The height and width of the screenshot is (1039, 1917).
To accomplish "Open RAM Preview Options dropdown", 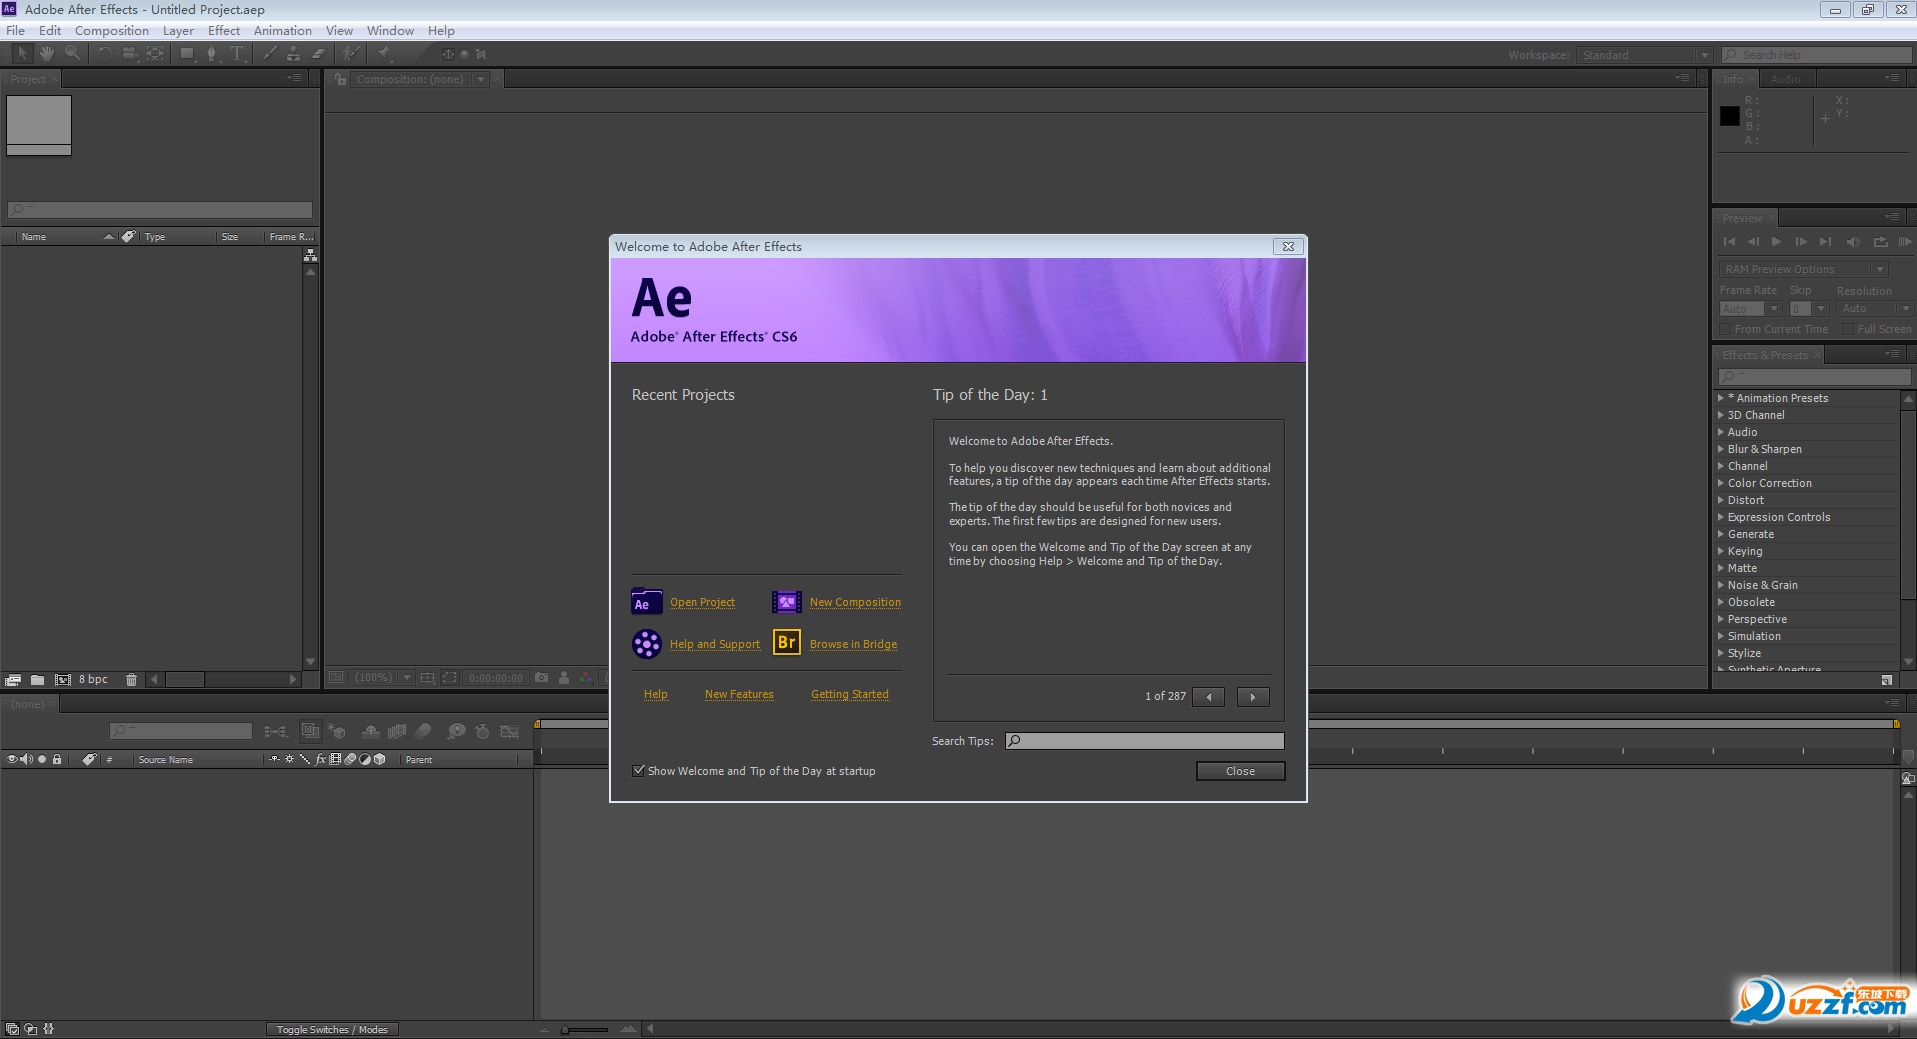I will [1804, 269].
